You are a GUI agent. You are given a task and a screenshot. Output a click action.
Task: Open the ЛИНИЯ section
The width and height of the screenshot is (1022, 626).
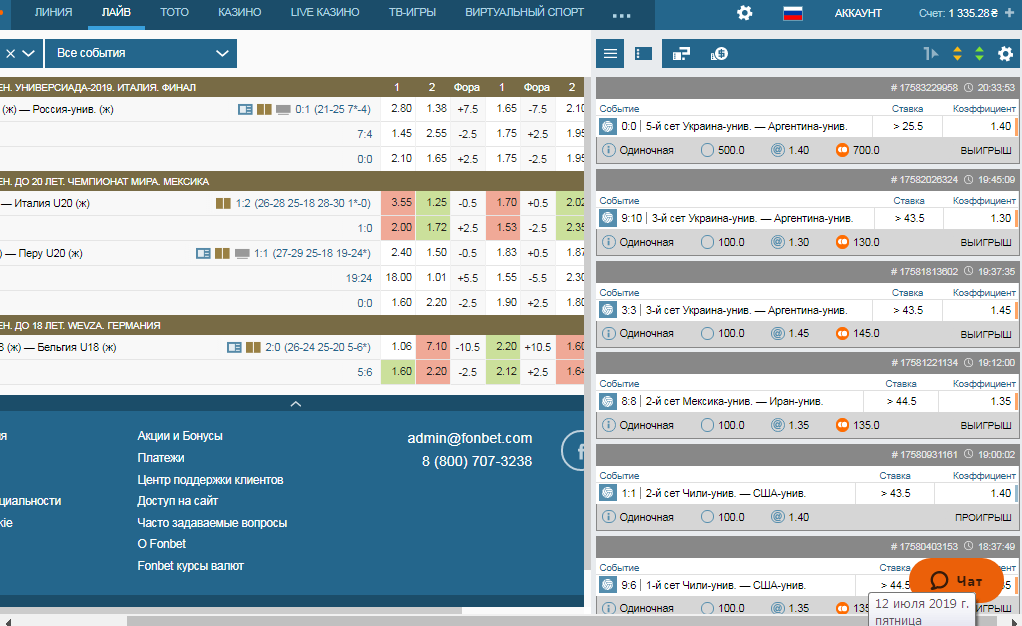pyautogui.click(x=53, y=12)
